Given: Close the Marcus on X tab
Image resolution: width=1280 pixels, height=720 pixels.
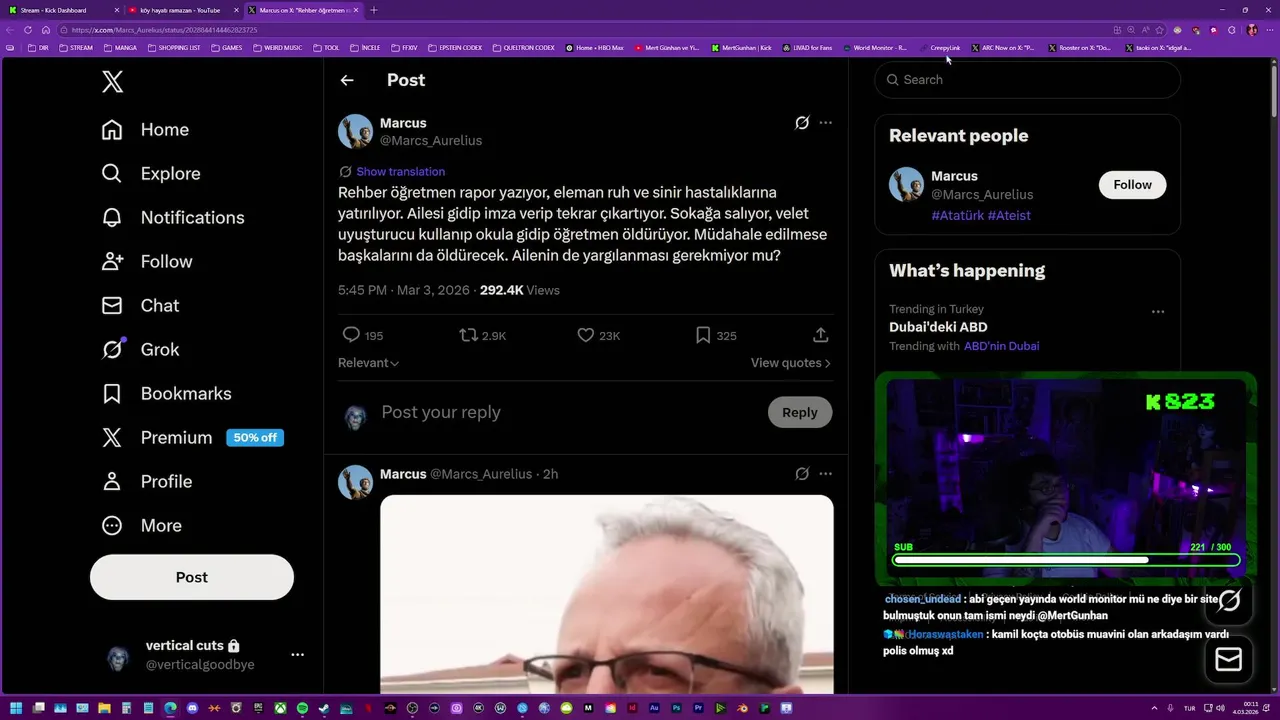Looking at the screenshot, I should (x=356, y=10).
